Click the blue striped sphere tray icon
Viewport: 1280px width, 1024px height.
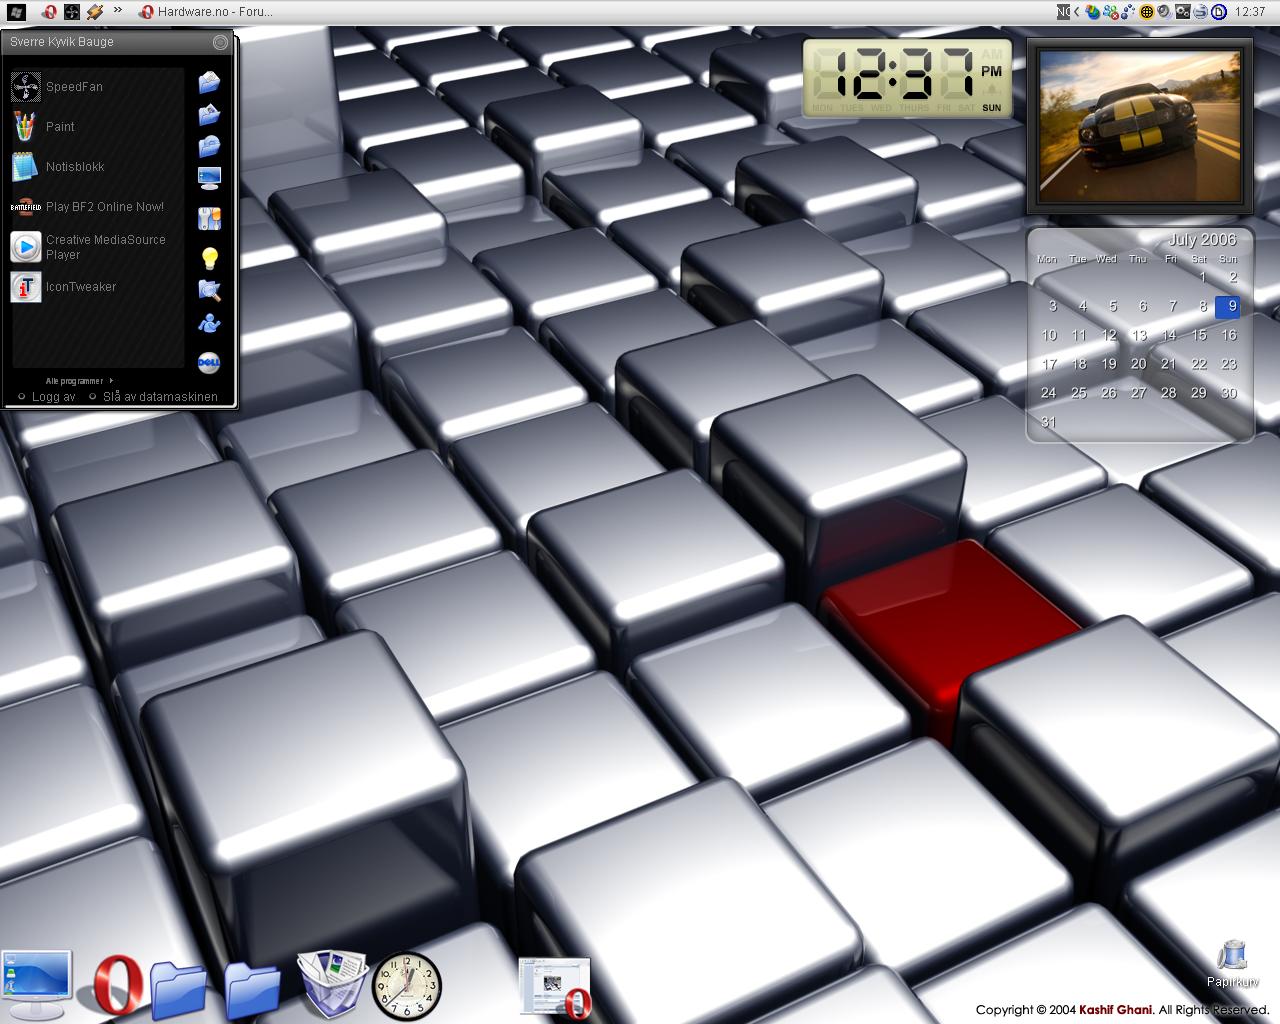[x=1200, y=12]
